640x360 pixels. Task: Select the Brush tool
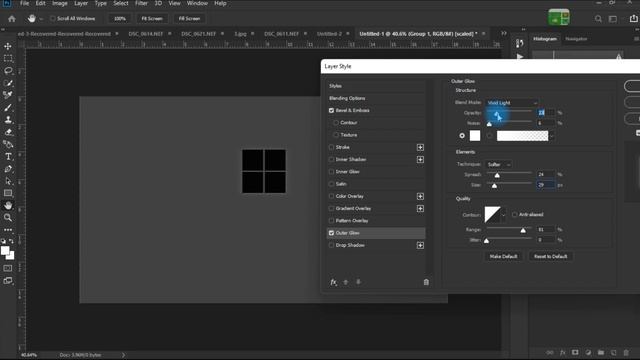click(x=8, y=108)
